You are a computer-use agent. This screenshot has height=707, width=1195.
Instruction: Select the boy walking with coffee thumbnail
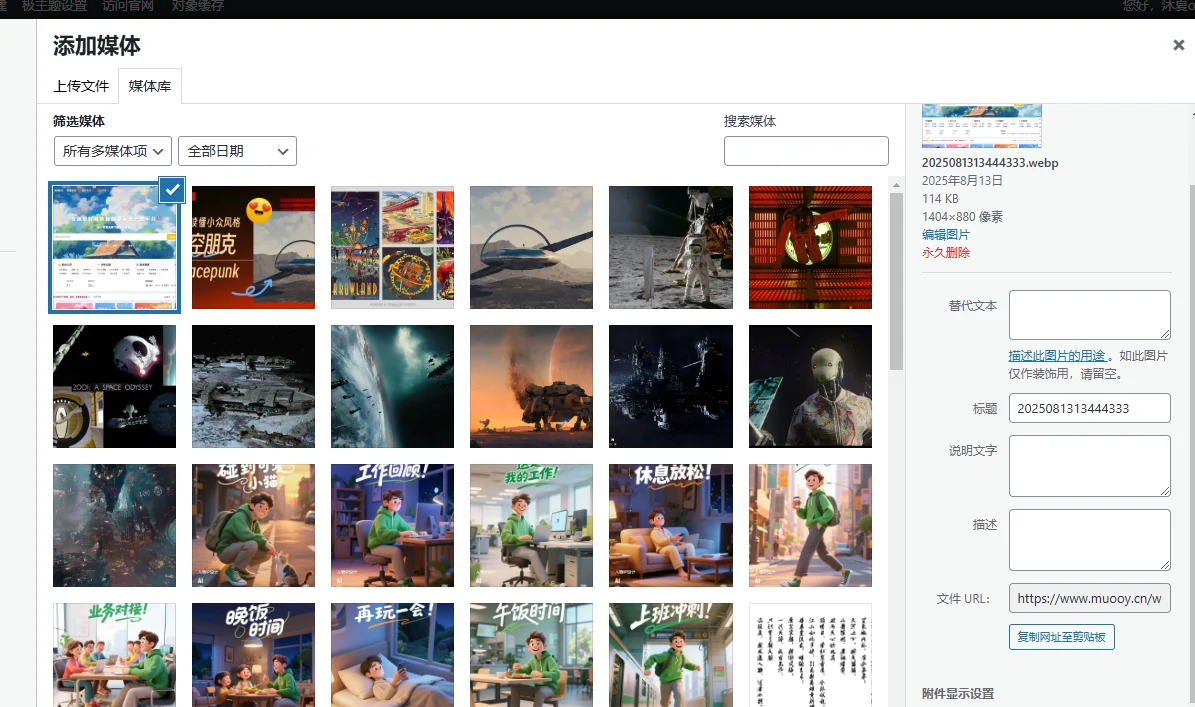coord(810,526)
